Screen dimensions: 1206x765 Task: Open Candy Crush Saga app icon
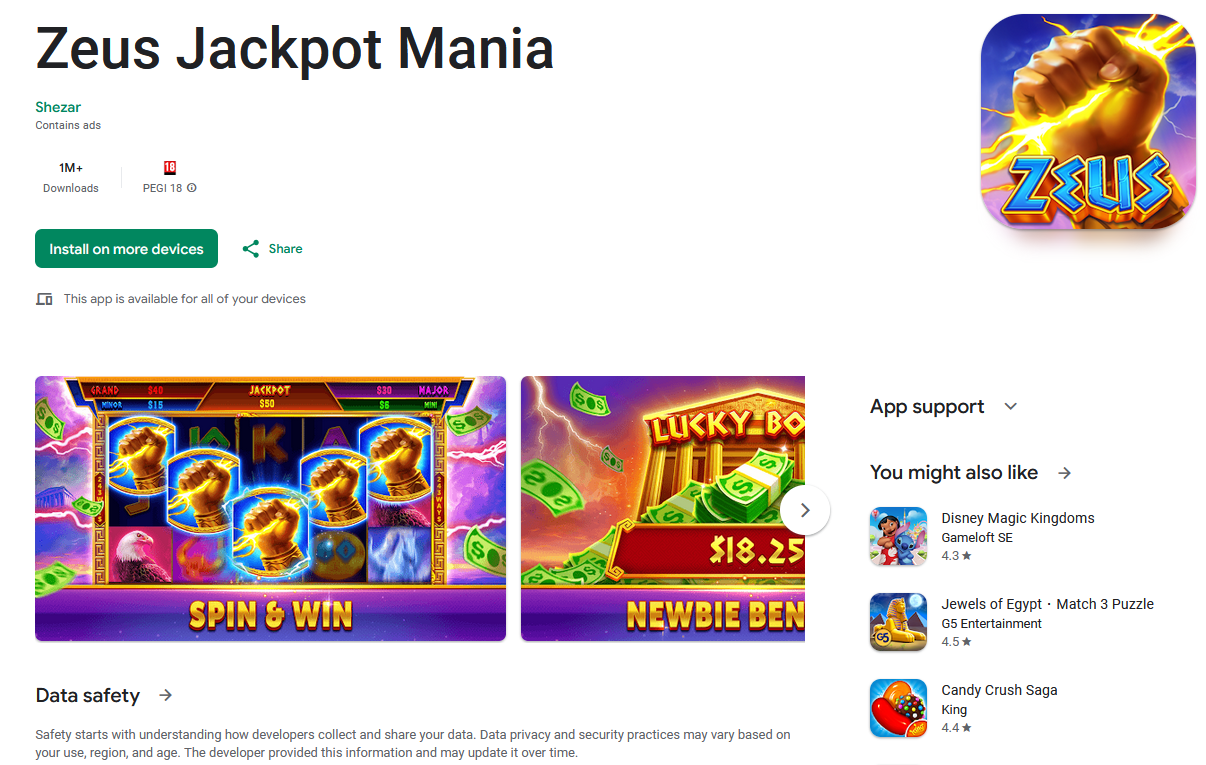pos(898,708)
